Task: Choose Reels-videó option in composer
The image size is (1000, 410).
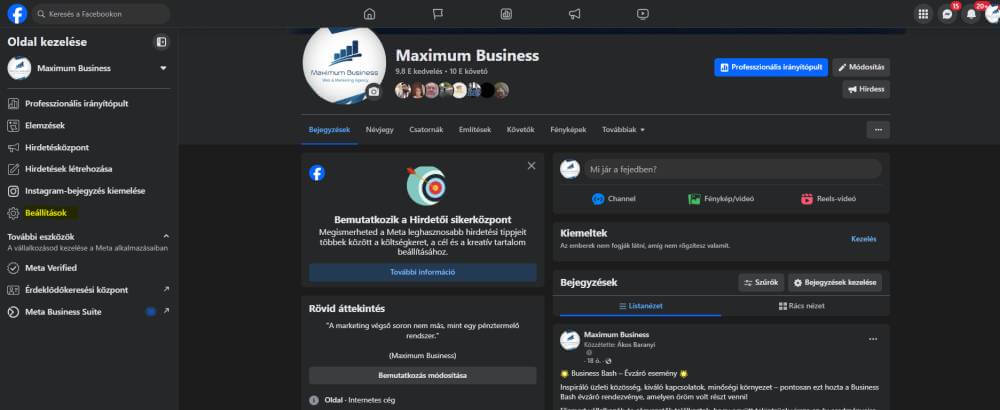Action: [828, 199]
